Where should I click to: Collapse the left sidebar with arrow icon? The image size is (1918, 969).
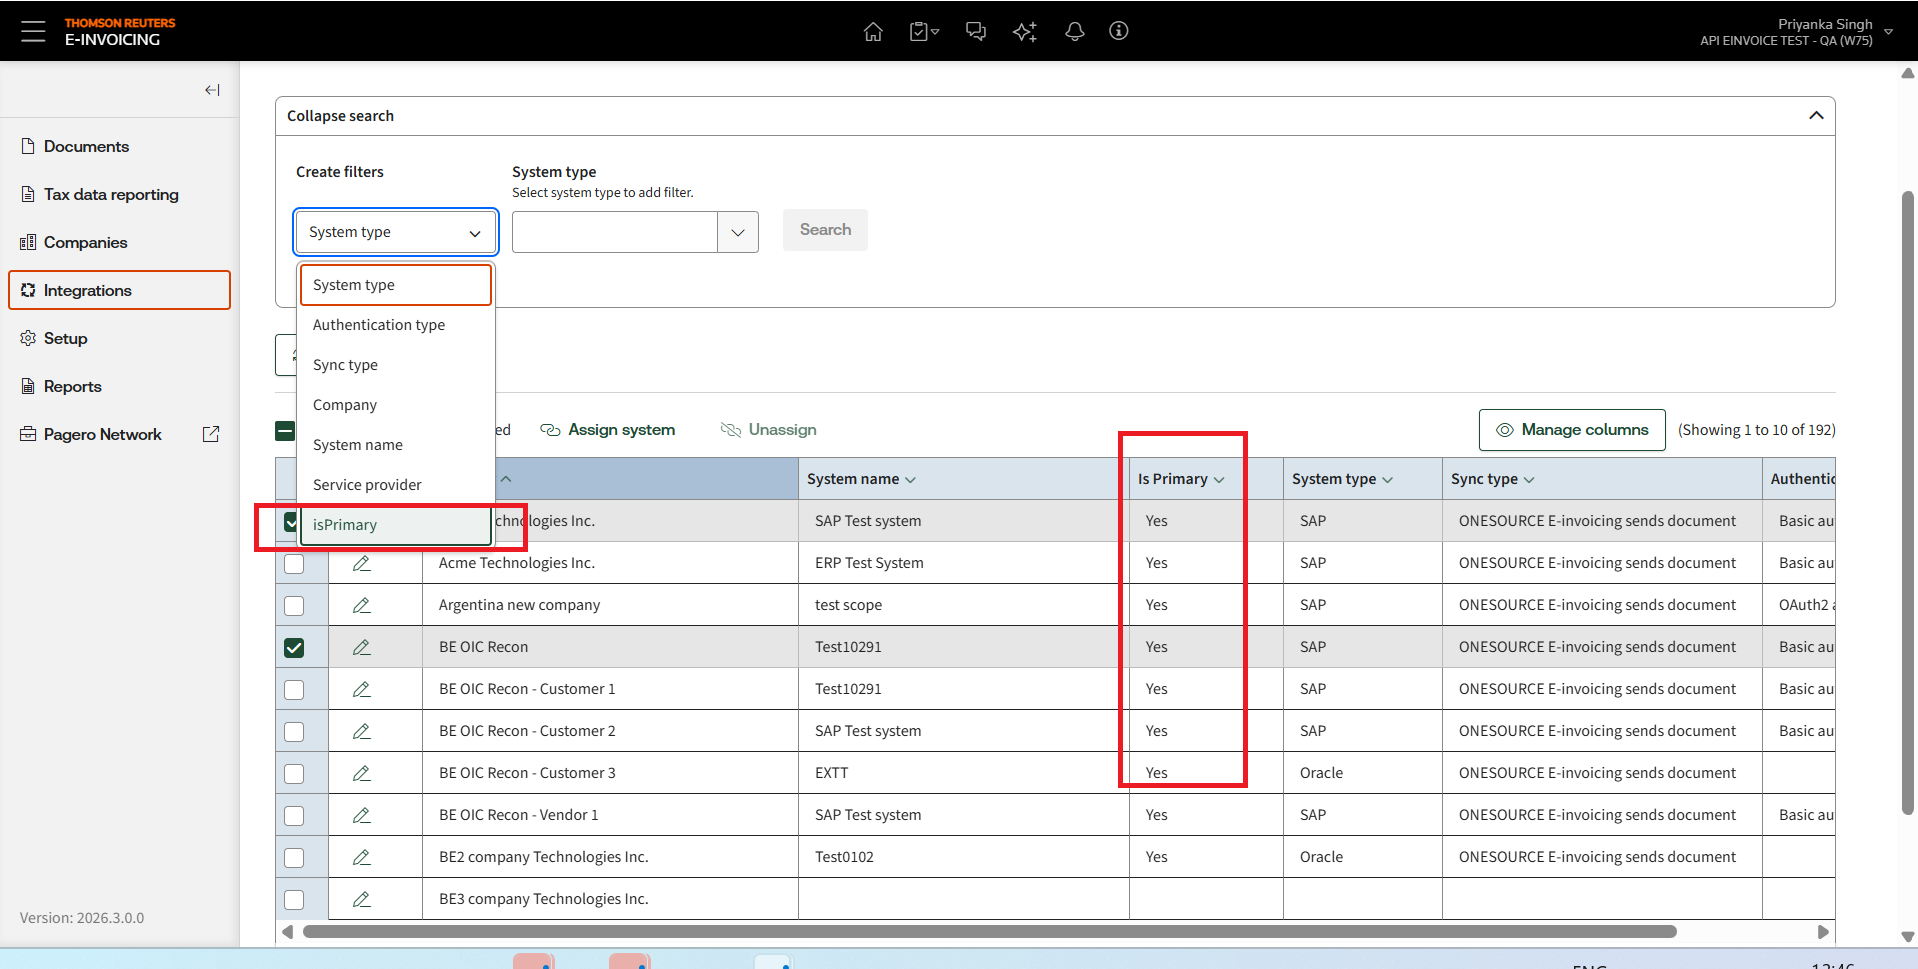point(212,90)
